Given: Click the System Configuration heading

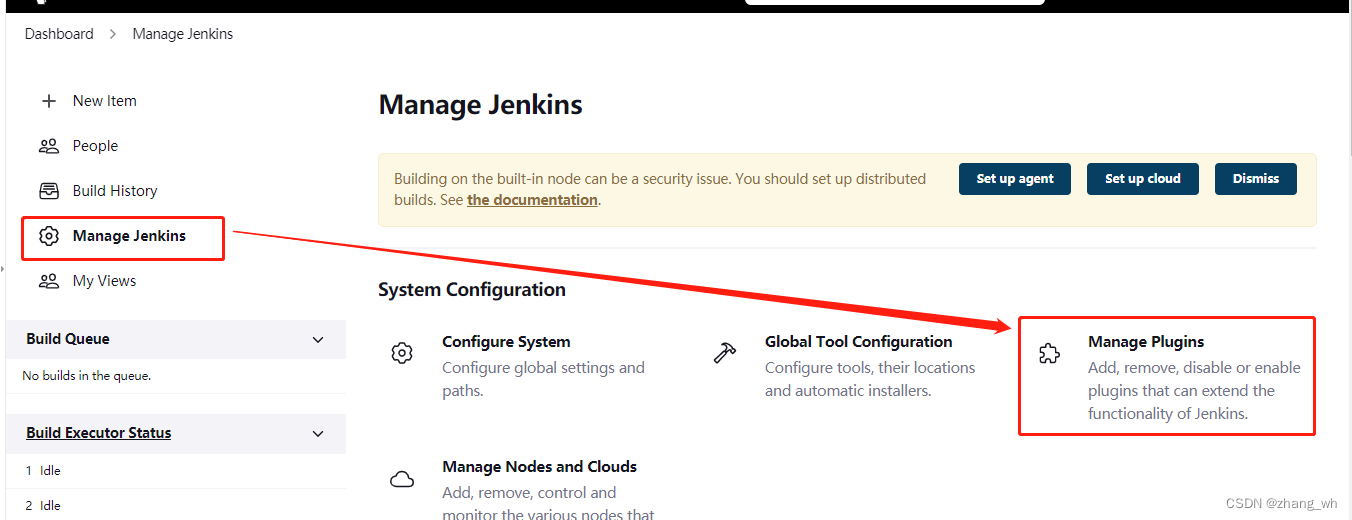Looking at the screenshot, I should (x=472, y=290).
